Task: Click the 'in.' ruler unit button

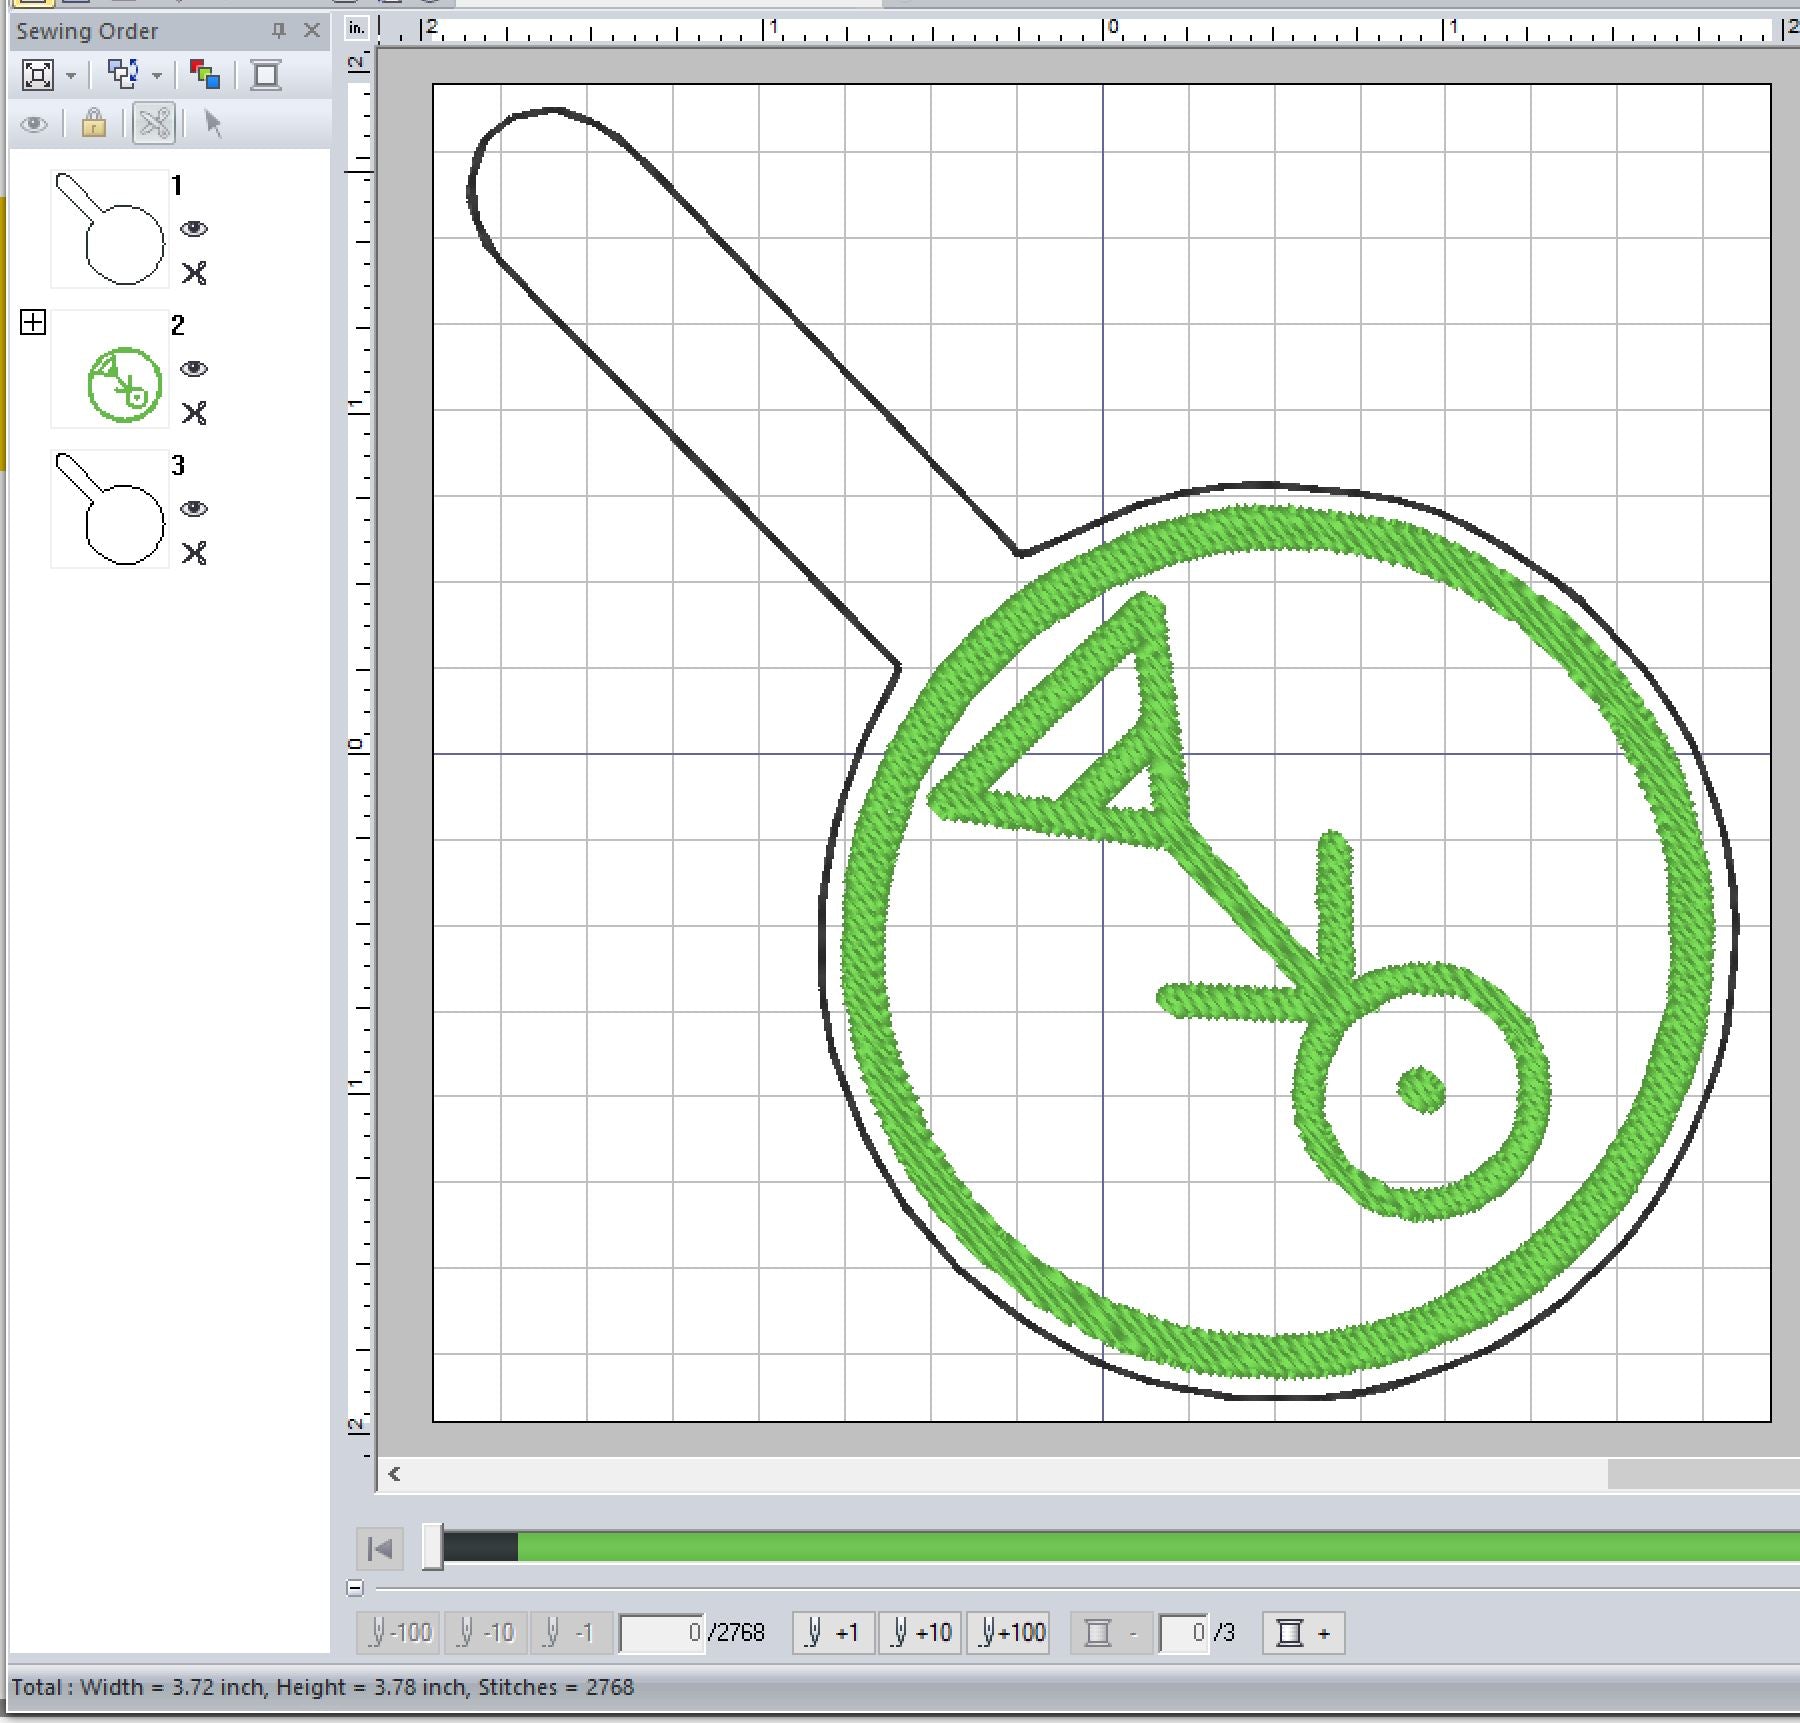Action: coord(357,28)
